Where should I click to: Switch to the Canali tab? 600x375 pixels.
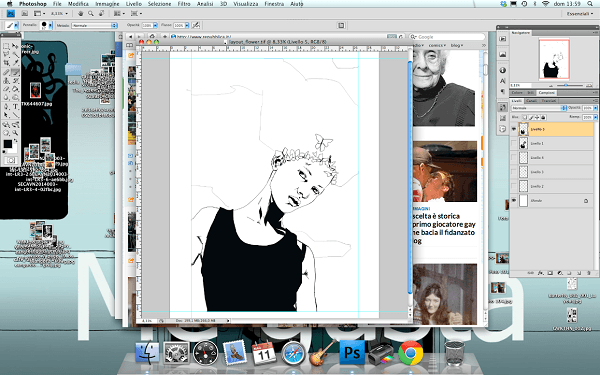point(532,101)
